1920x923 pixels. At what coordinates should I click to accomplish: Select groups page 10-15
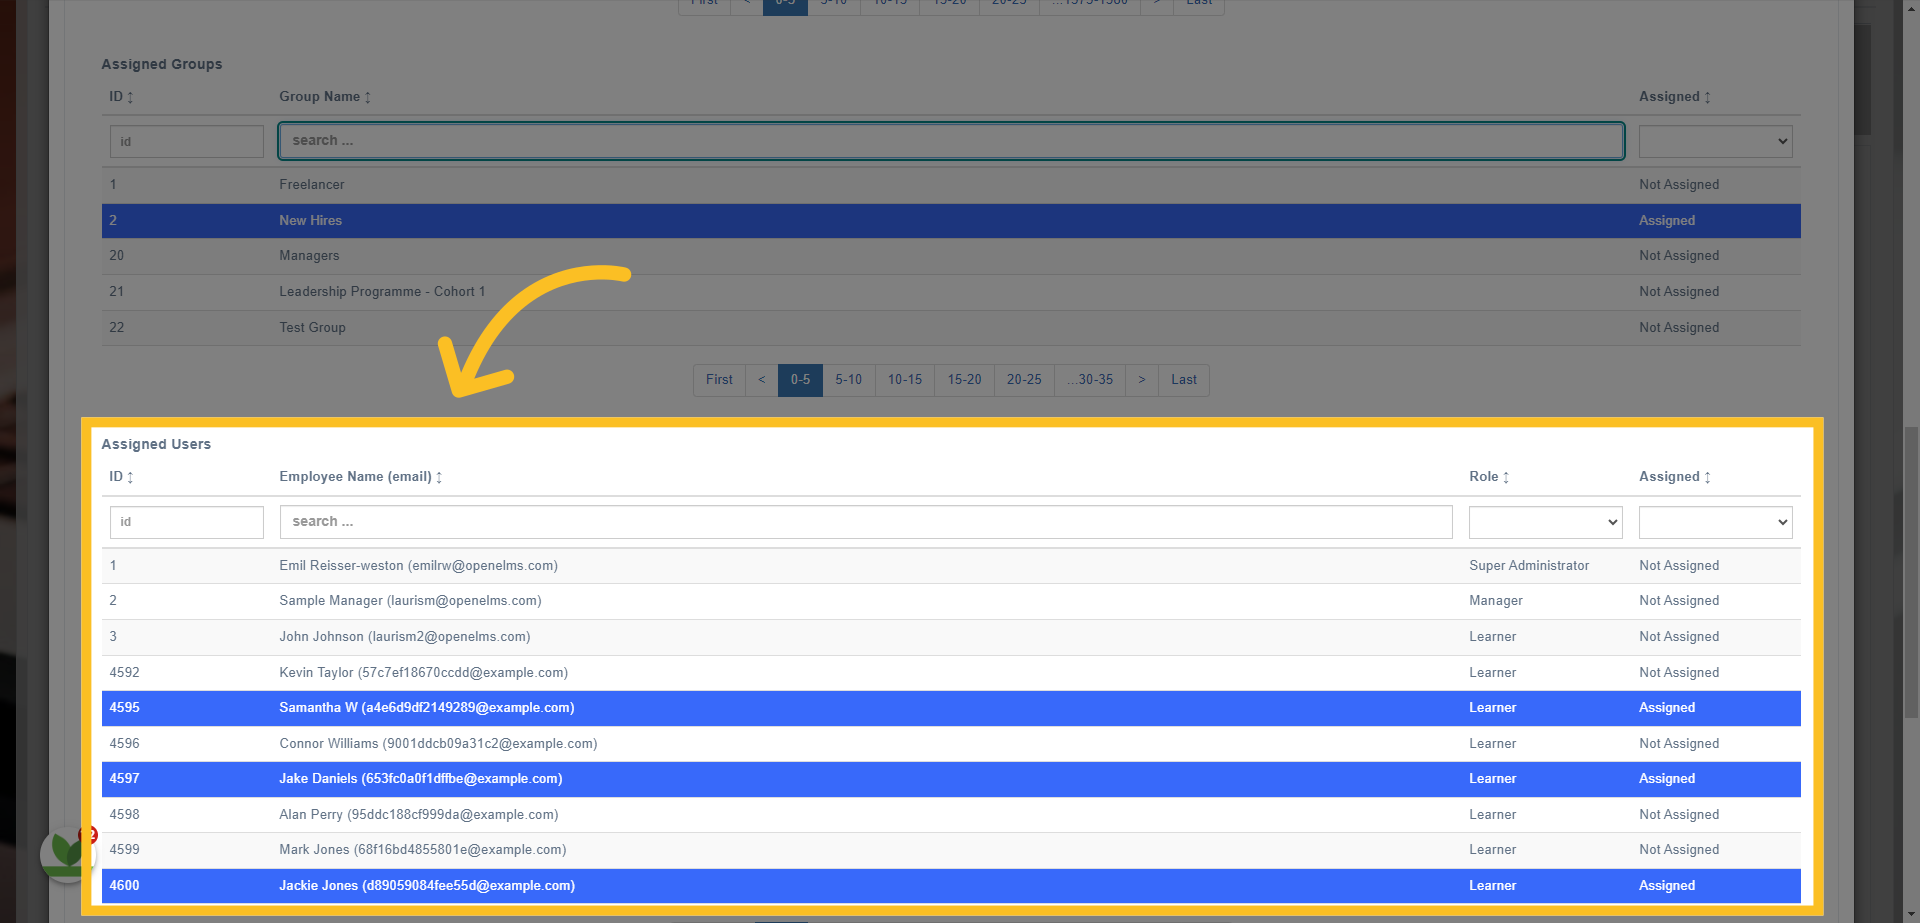(905, 380)
